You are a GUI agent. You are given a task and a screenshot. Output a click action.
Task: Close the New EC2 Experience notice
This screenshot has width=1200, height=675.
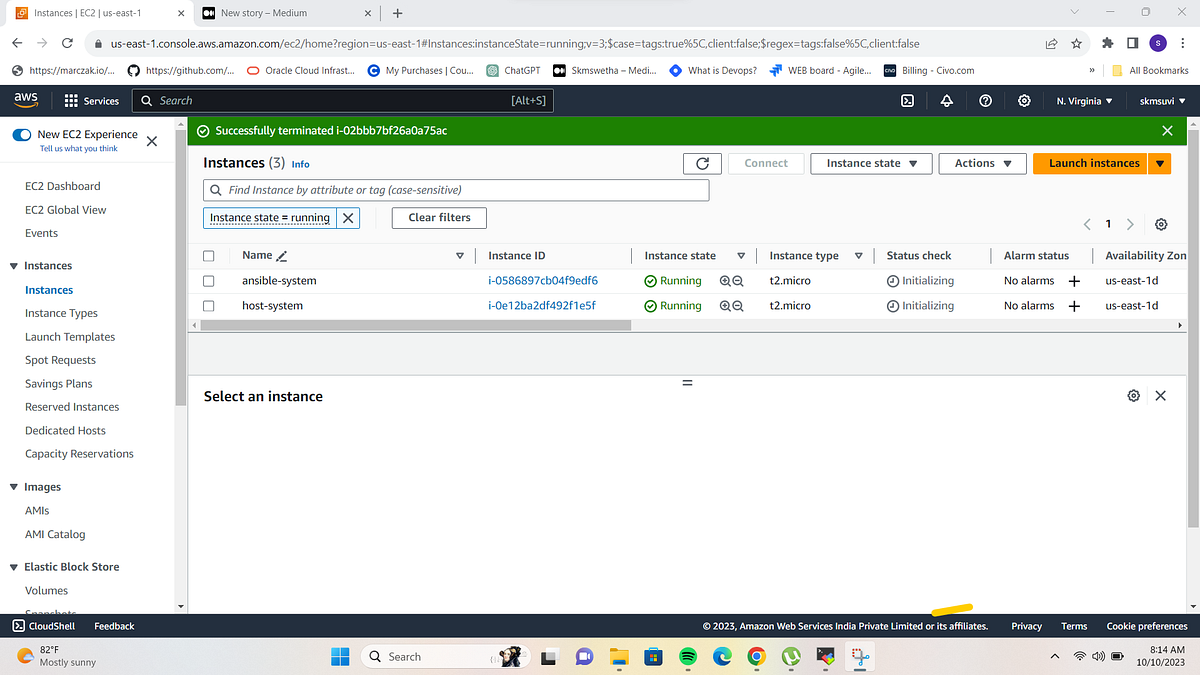pos(152,141)
